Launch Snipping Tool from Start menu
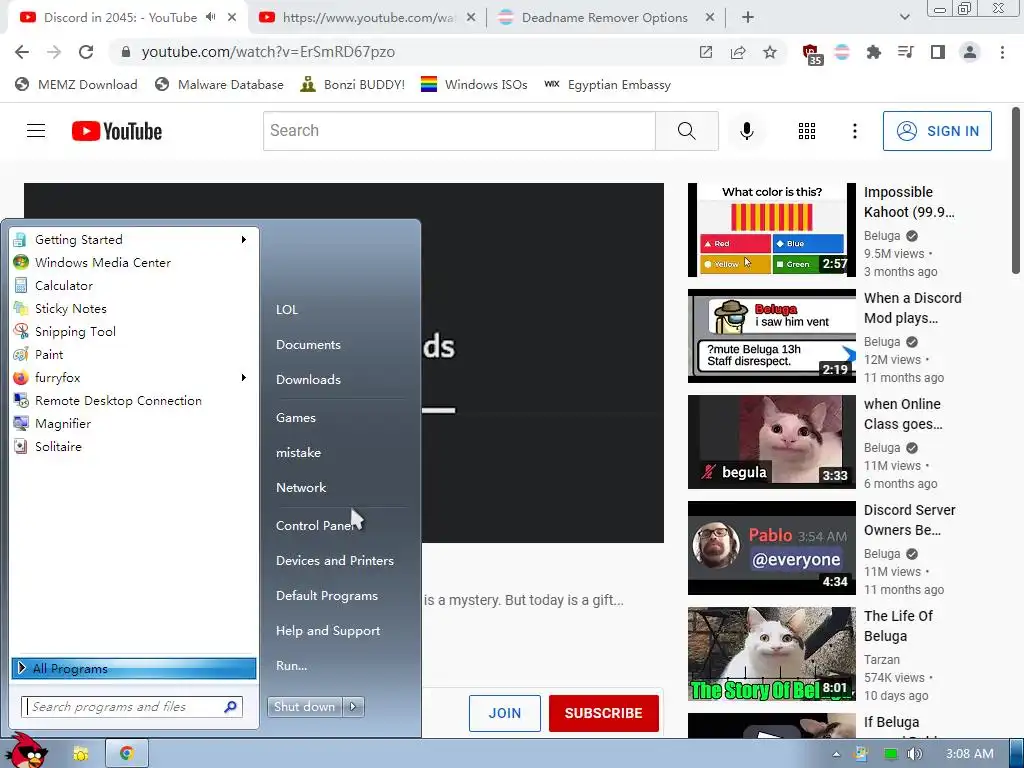Image resolution: width=1024 pixels, height=768 pixels. point(75,331)
